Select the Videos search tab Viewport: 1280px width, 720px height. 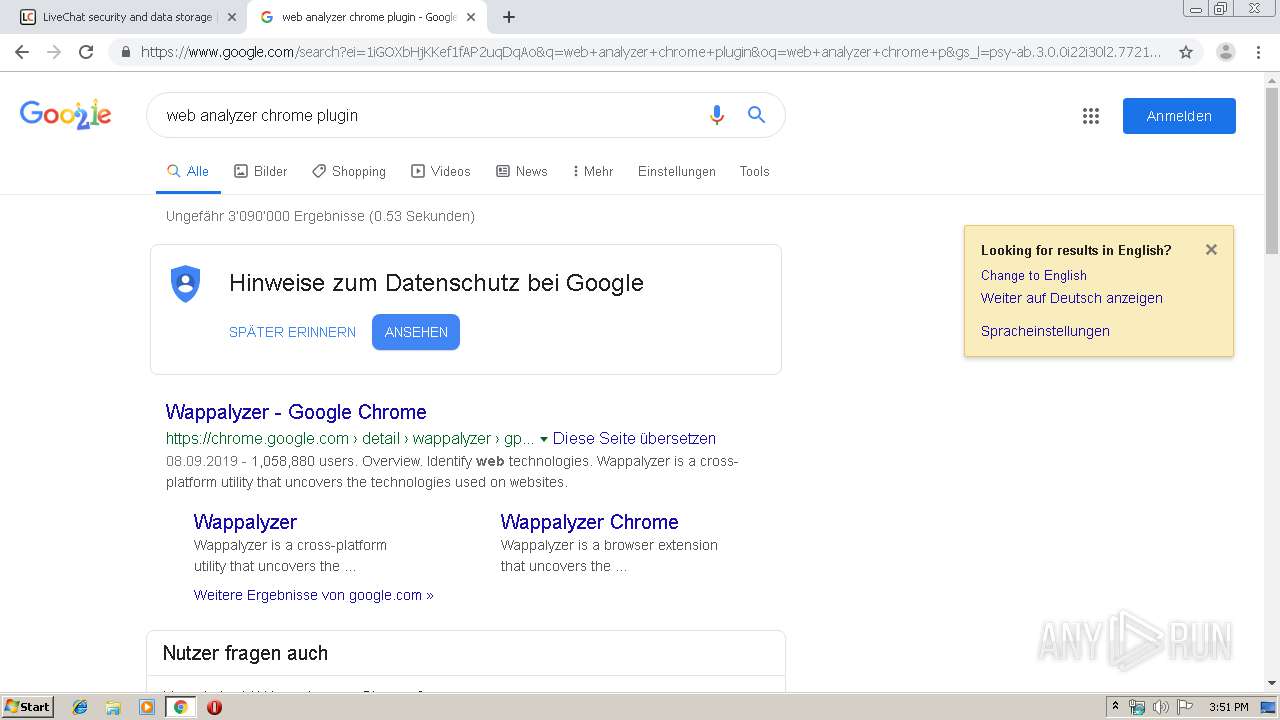coord(441,171)
